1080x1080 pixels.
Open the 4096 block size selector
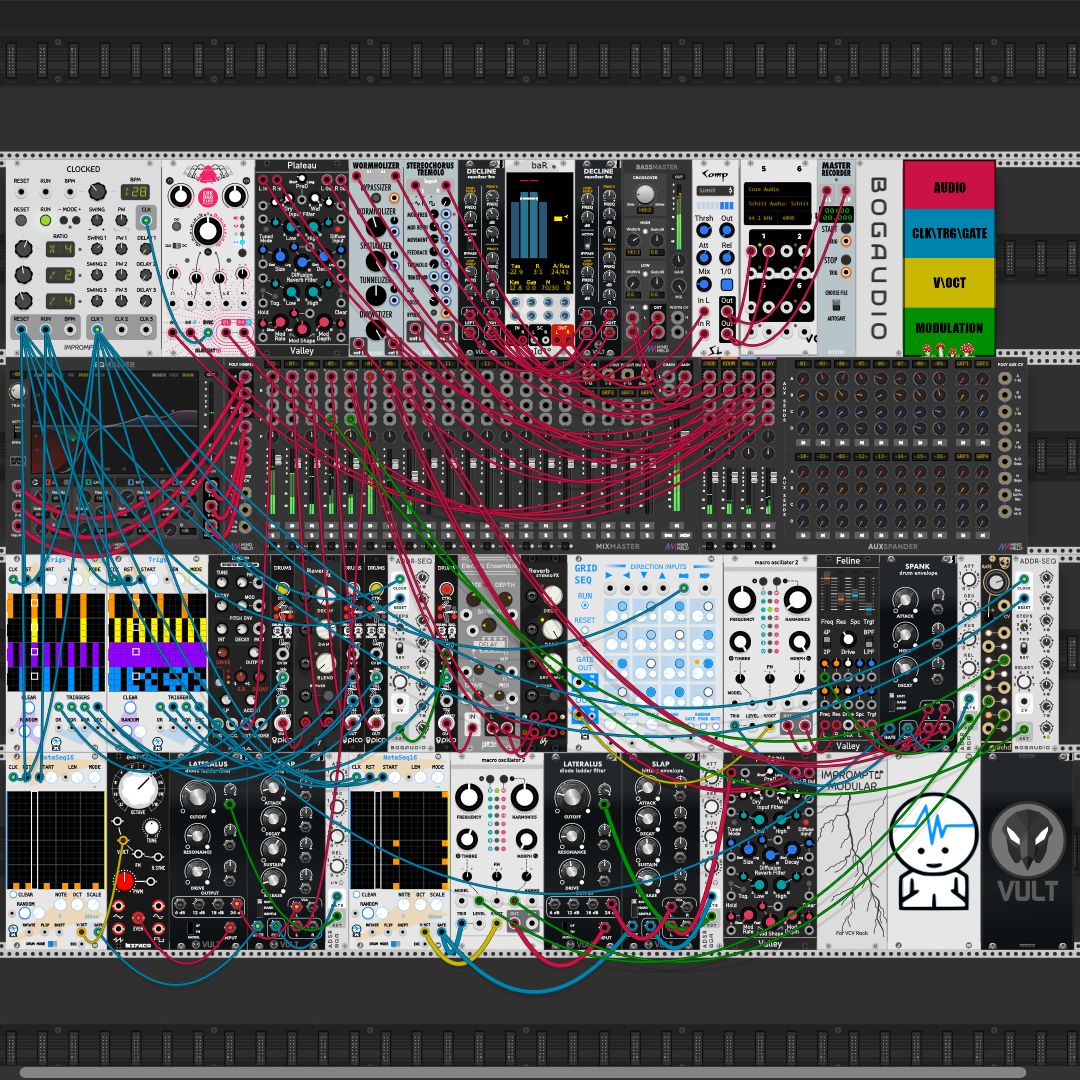click(x=795, y=218)
